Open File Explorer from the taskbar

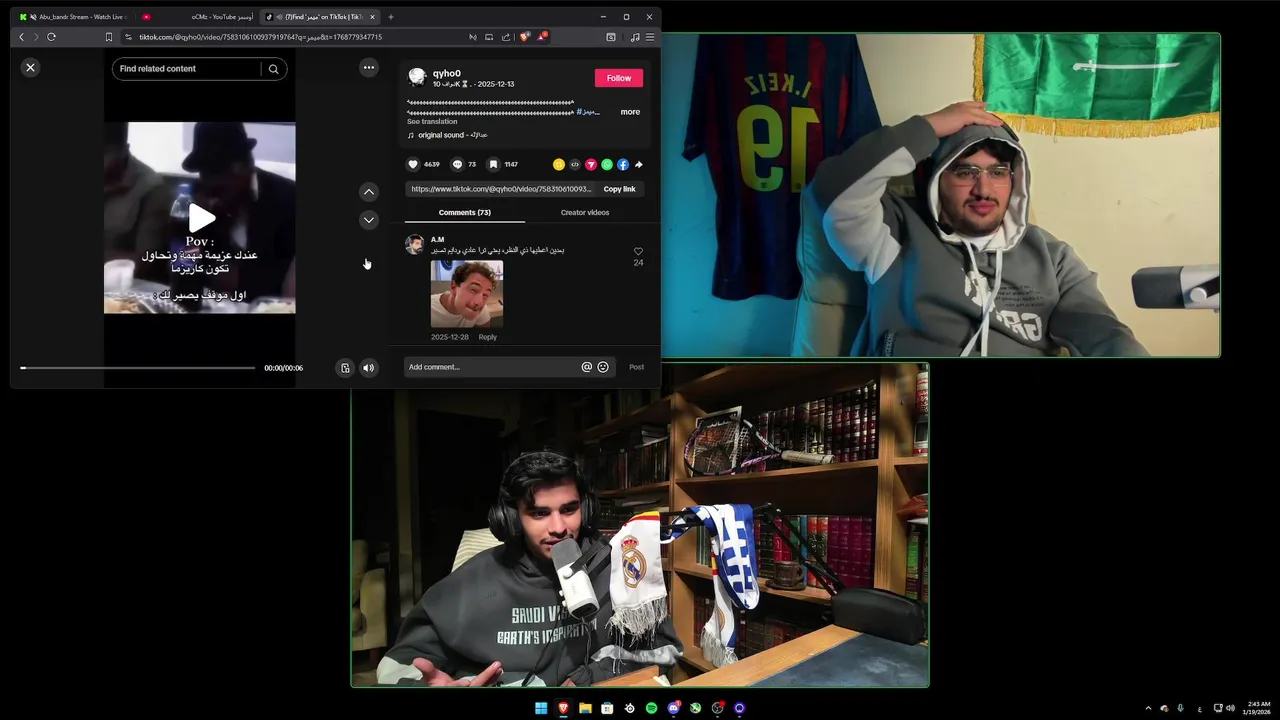click(585, 708)
